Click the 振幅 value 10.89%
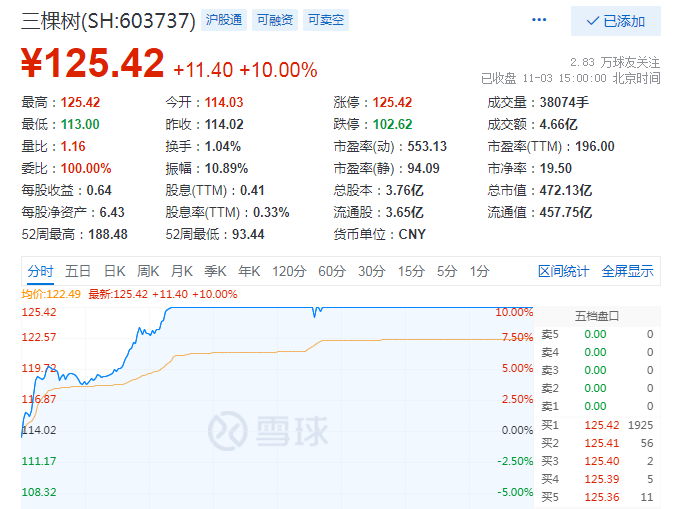This screenshot has height=509, width=680. tap(226, 168)
